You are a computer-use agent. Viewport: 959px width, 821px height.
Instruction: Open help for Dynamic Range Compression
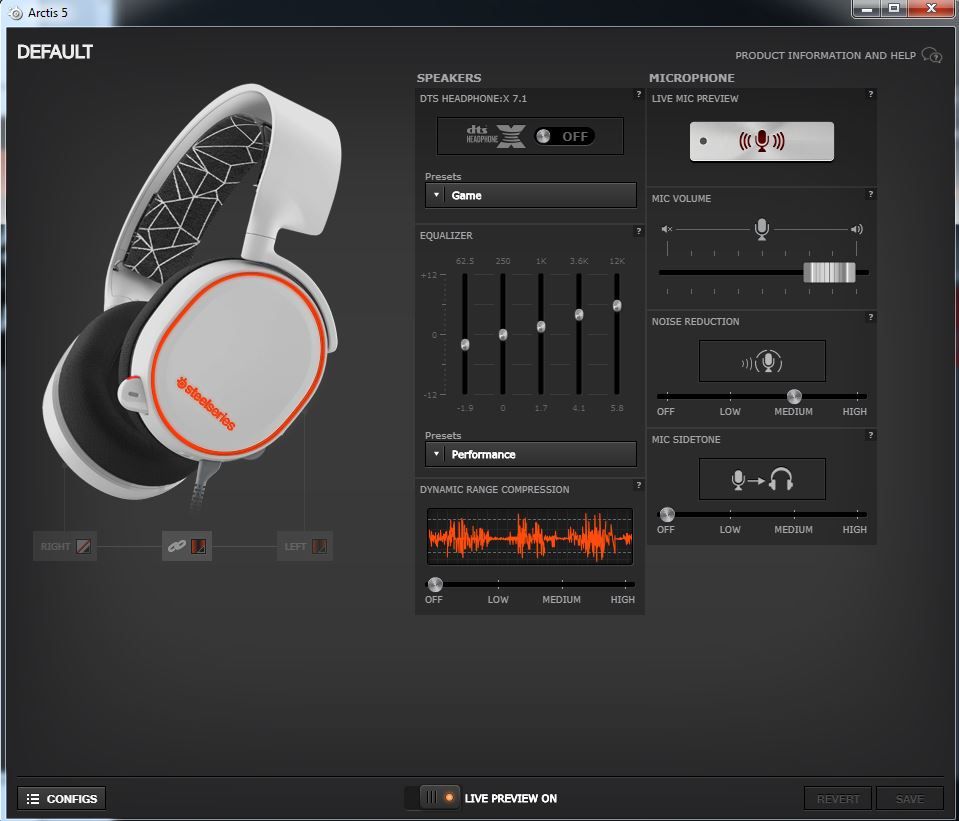639,485
